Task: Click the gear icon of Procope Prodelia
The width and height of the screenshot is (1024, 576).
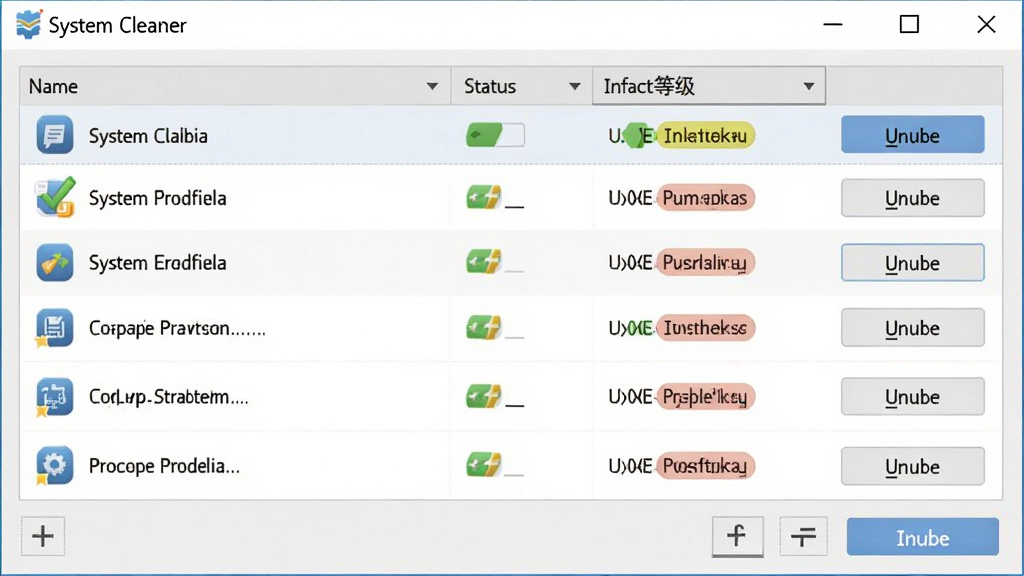Action: 54,466
